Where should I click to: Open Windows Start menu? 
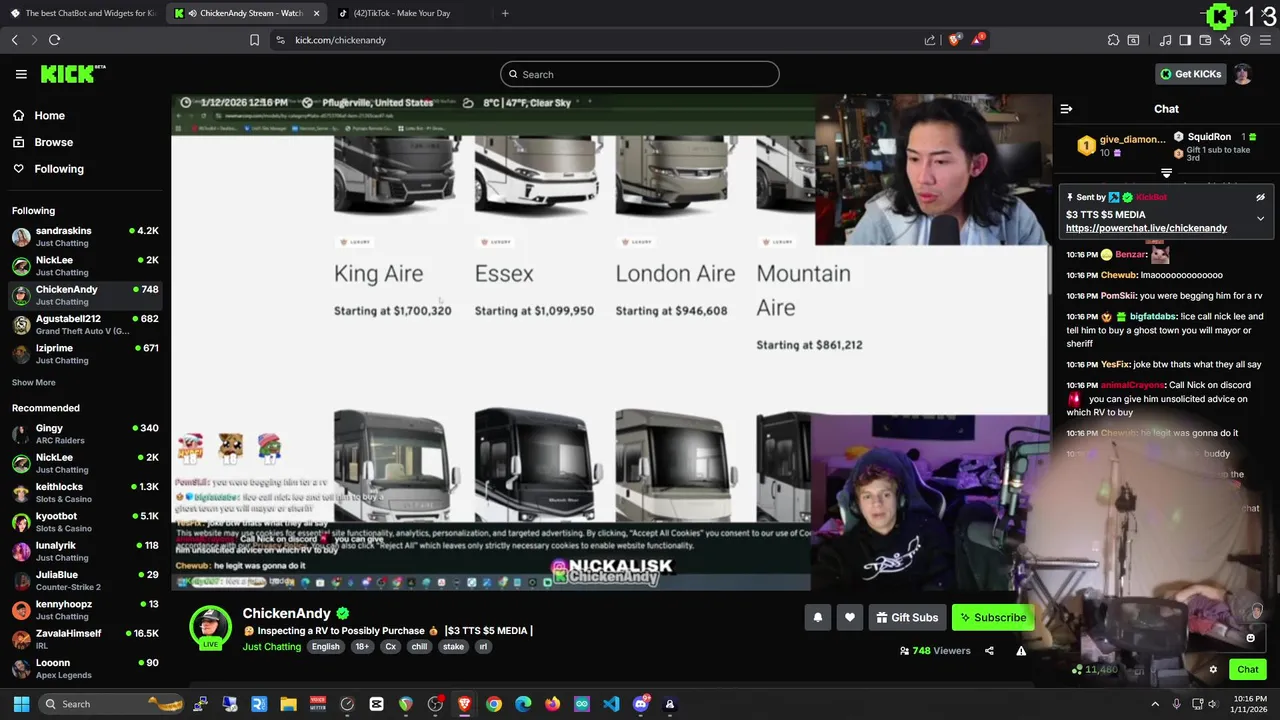point(21,704)
